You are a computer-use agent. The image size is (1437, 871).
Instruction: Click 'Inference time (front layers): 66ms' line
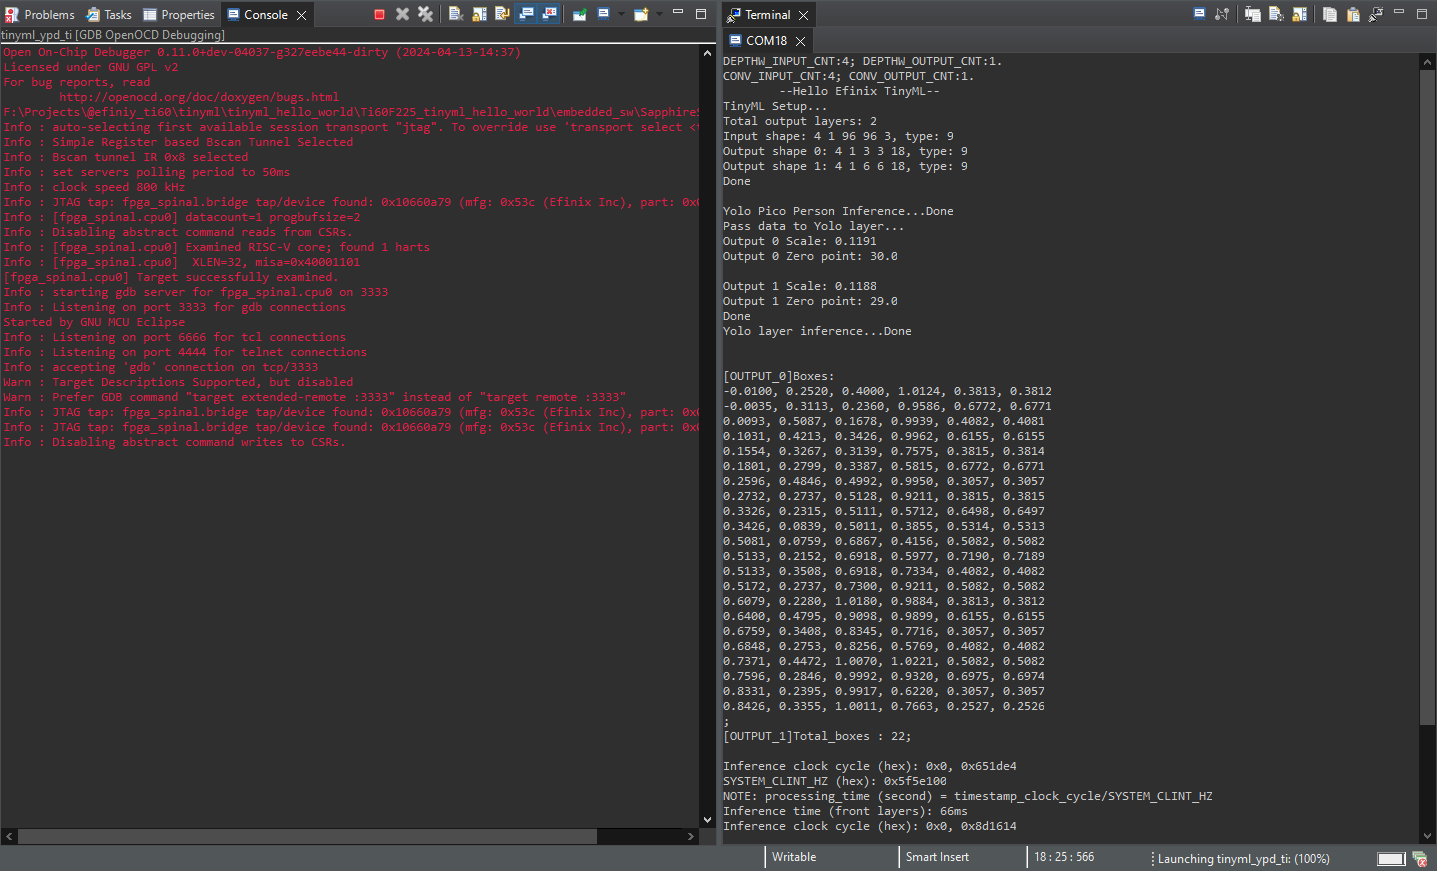point(845,811)
